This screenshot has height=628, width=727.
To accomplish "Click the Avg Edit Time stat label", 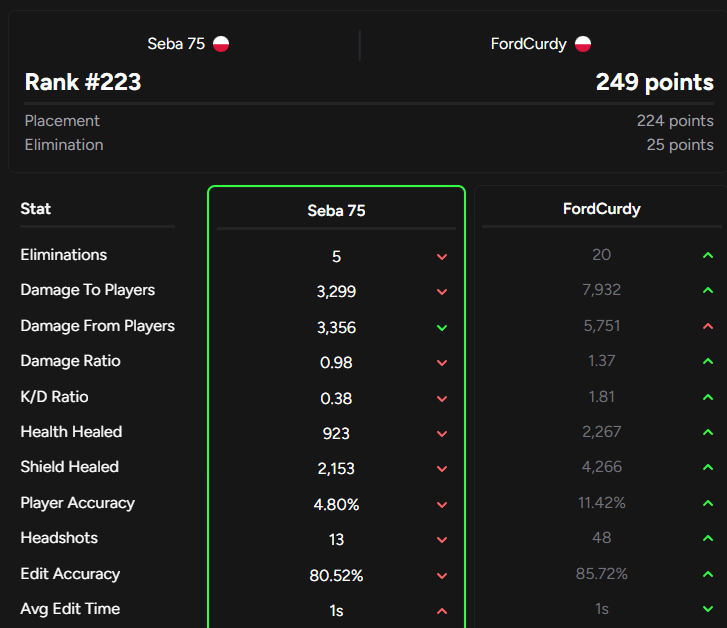I will point(70,609).
